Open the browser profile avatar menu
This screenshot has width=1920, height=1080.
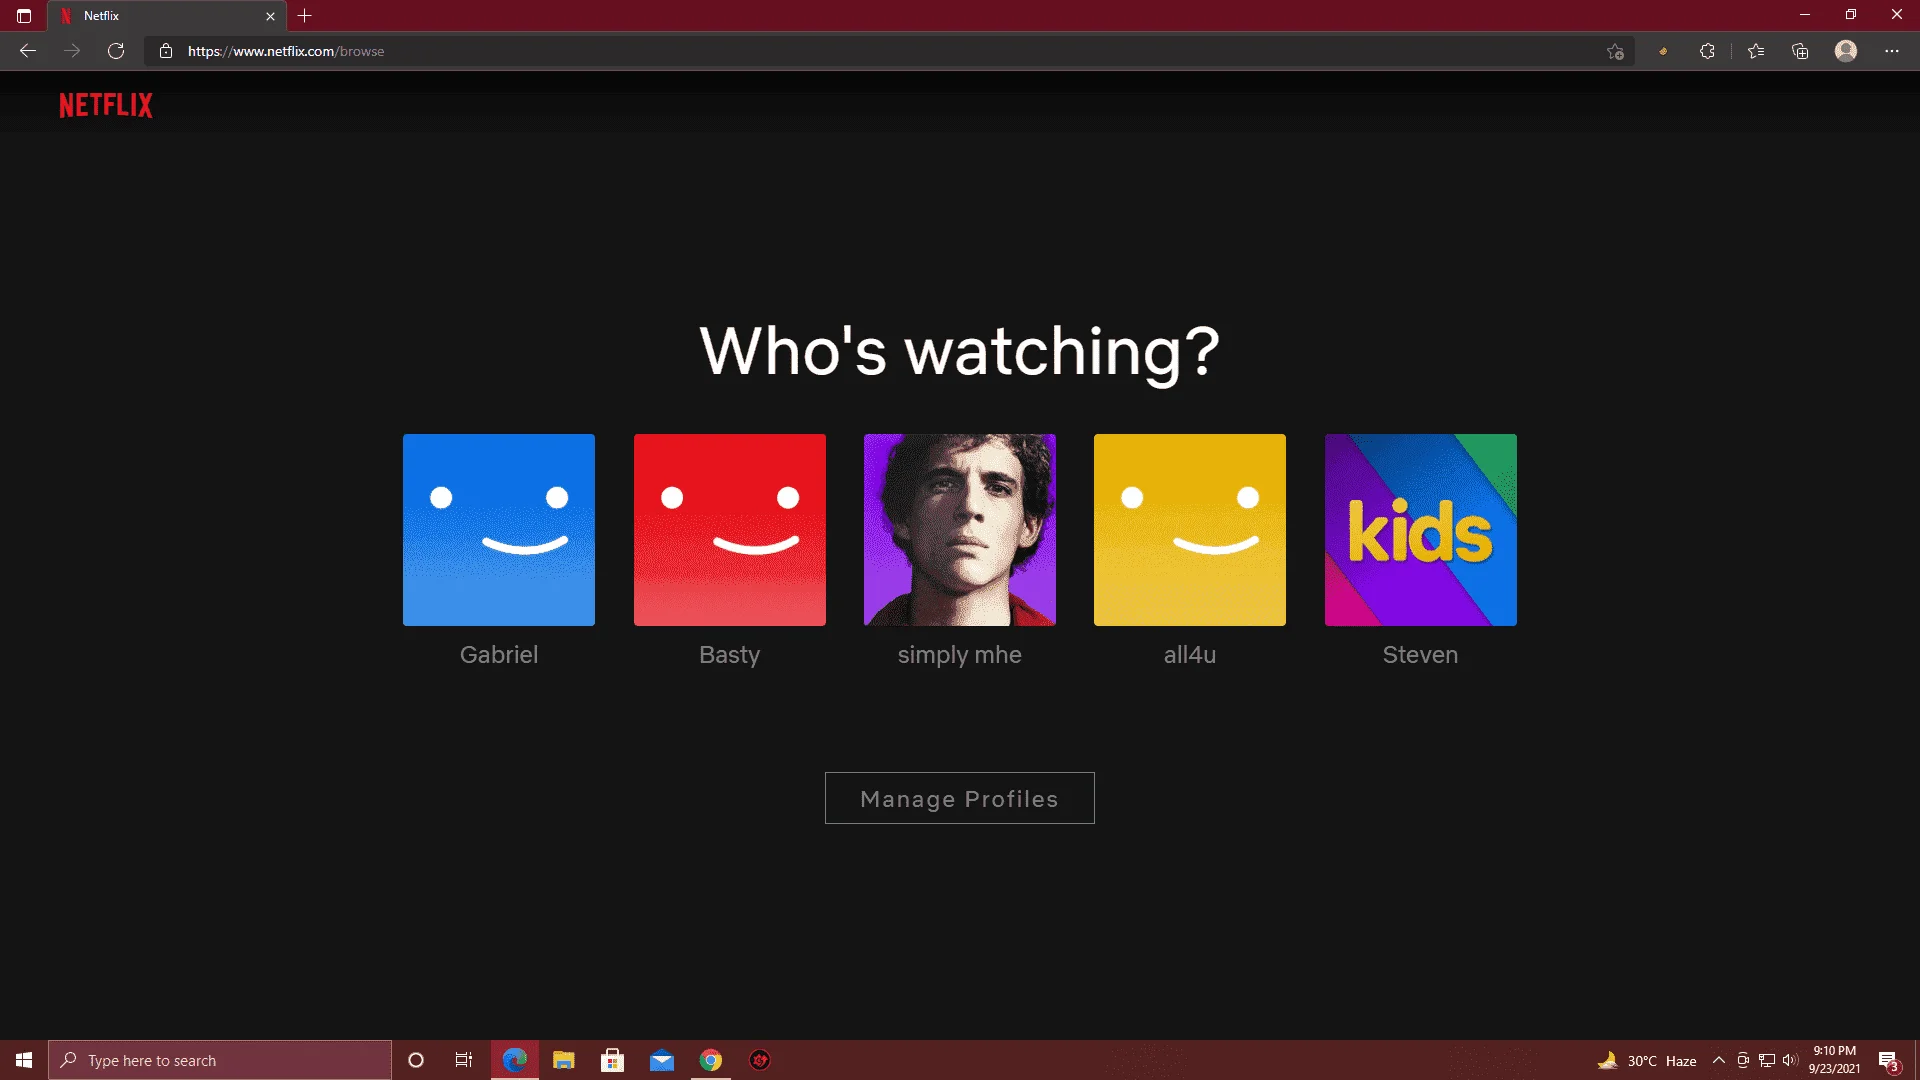[1846, 51]
